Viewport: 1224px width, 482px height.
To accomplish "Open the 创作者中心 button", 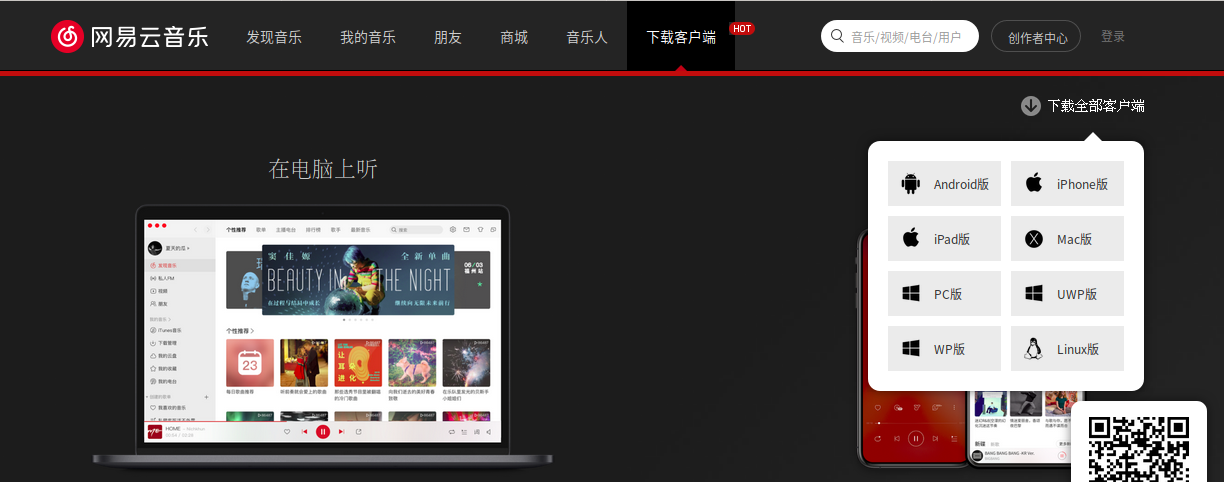I will (x=1036, y=37).
